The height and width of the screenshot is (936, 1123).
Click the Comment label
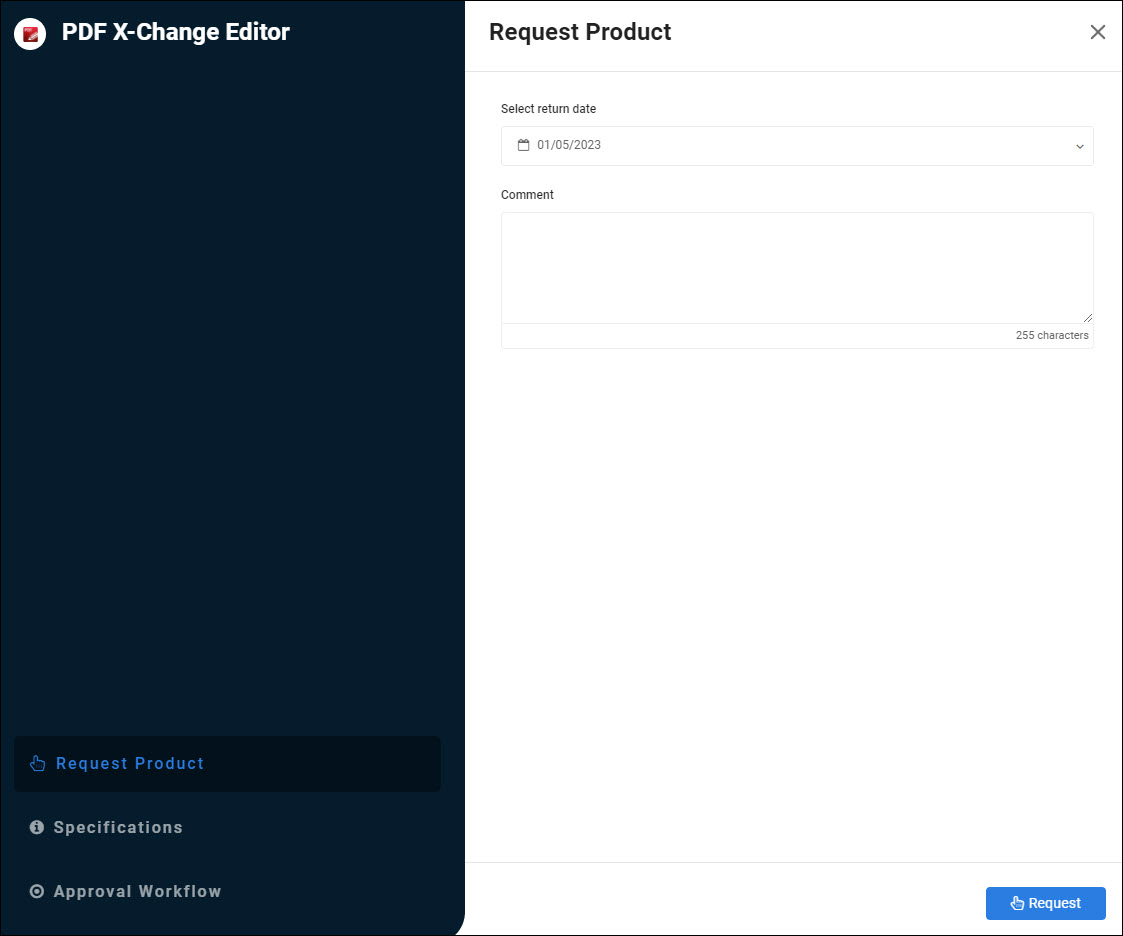527,195
